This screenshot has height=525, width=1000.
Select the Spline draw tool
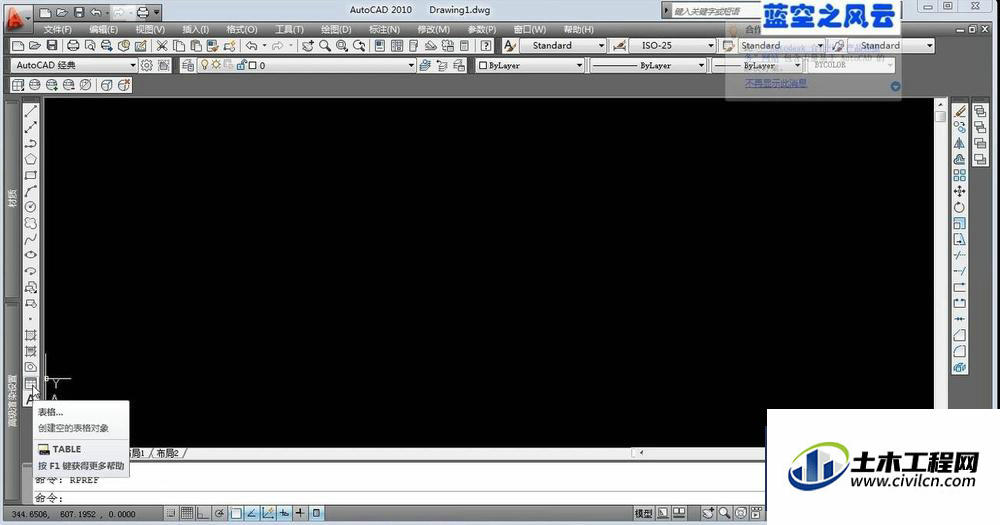(x=31, y=239)
